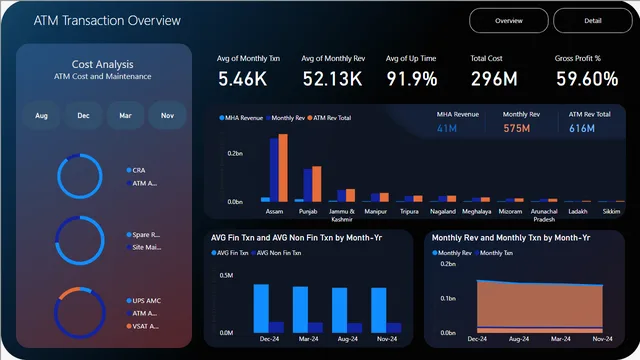Select the Nov month slicer
The height and width of the screenshot is (360, 640).
(167, 116)
